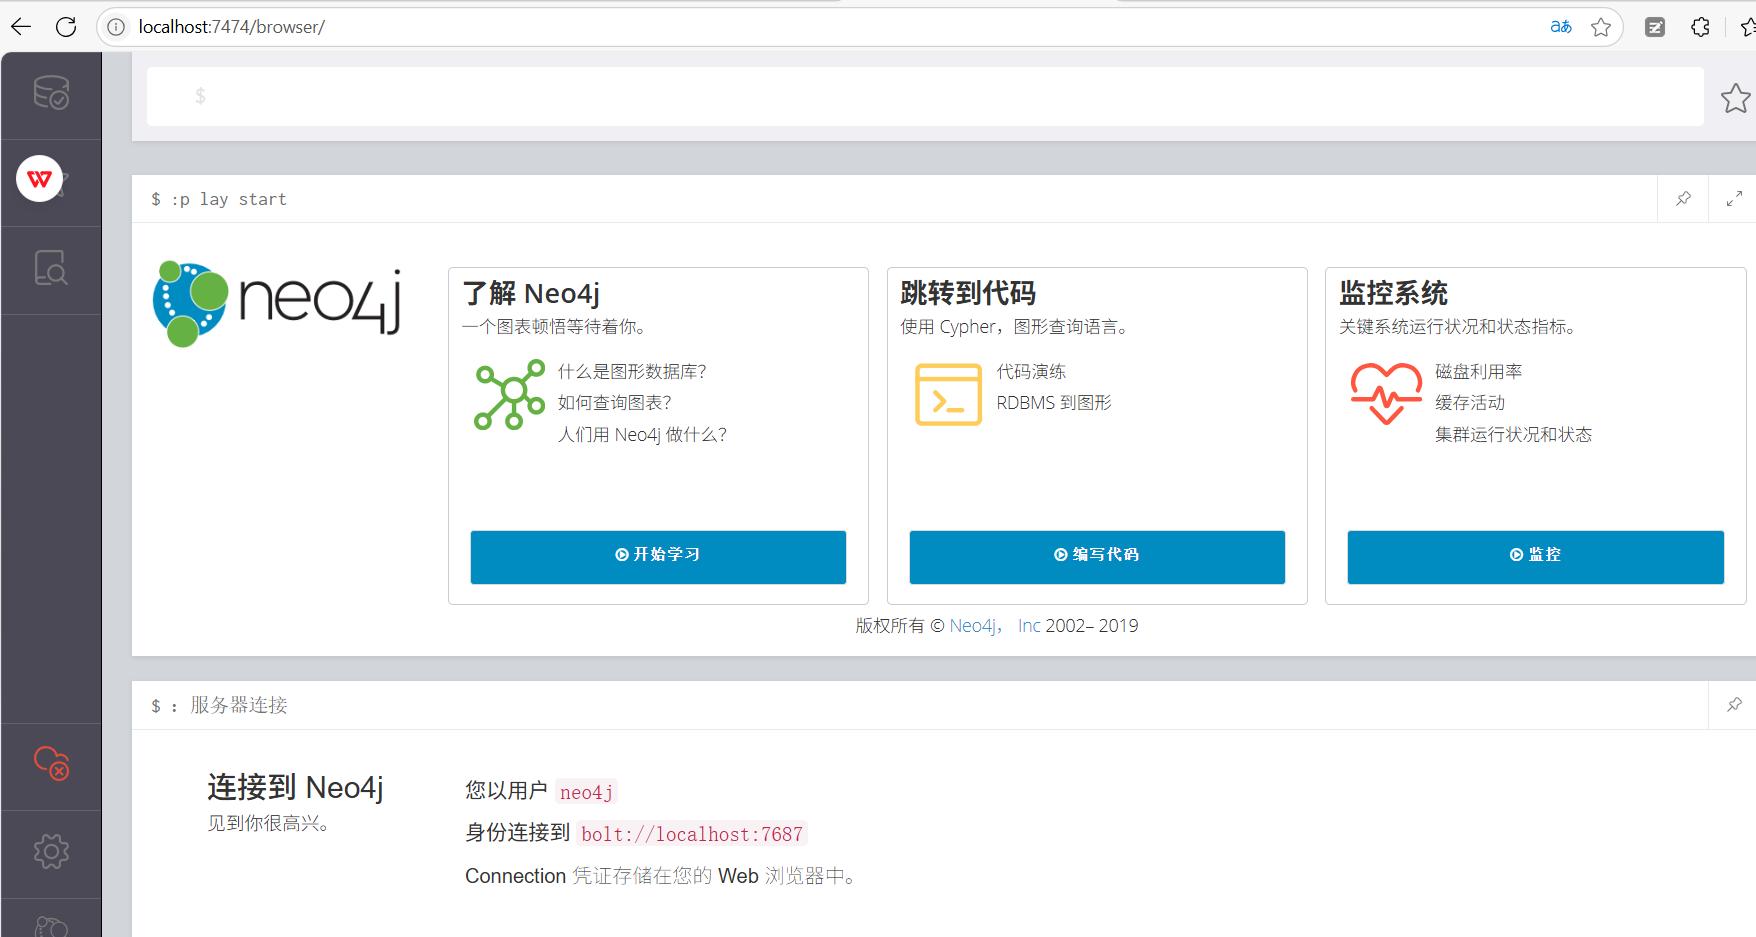Image resolution: width=1756 pixels, height=937 pixels.
Task: Open the Documents sidebar icon
Action: point(51,268)
